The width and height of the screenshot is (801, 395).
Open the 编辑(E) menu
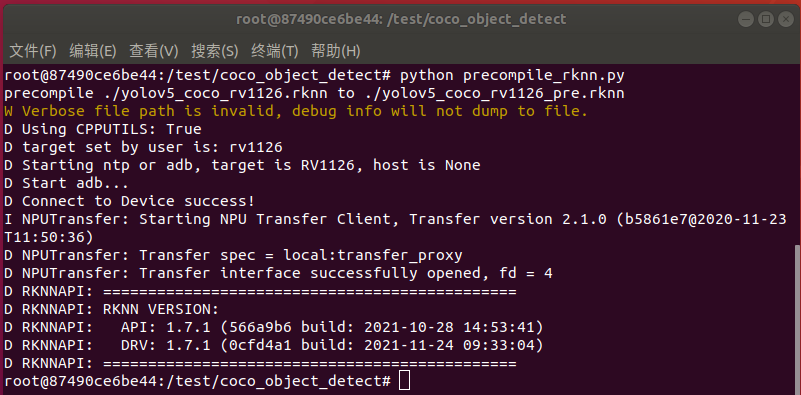point(93,51)
